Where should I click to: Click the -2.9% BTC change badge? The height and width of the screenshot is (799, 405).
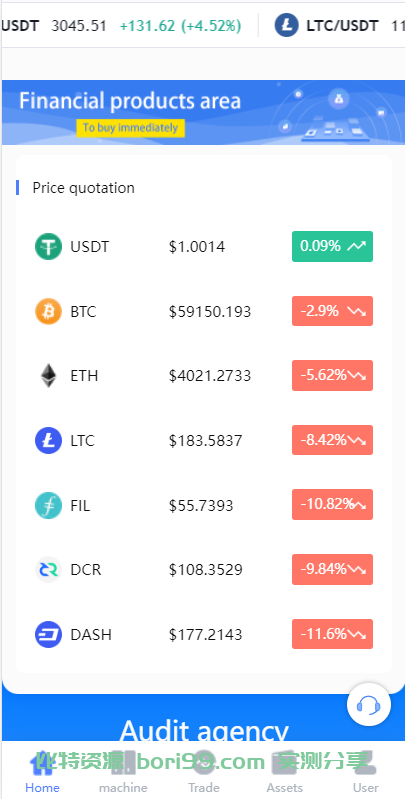click(x=332, y=311)
